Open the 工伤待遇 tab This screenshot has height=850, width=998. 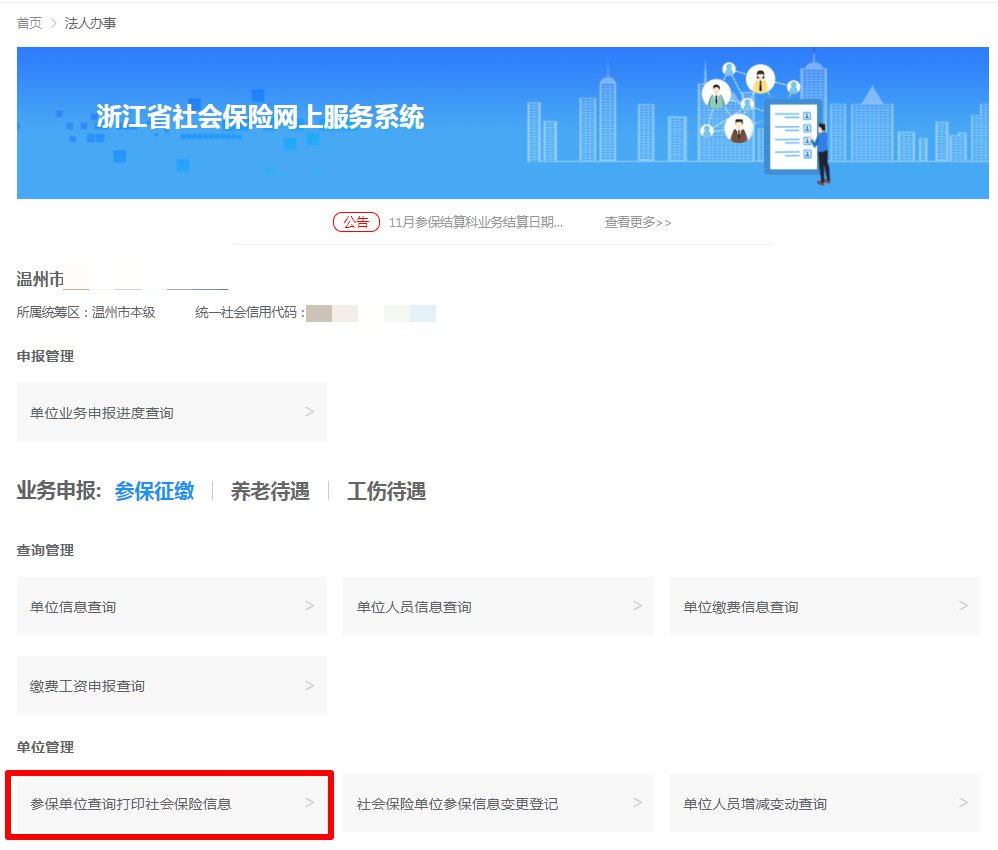pos(386,491)
